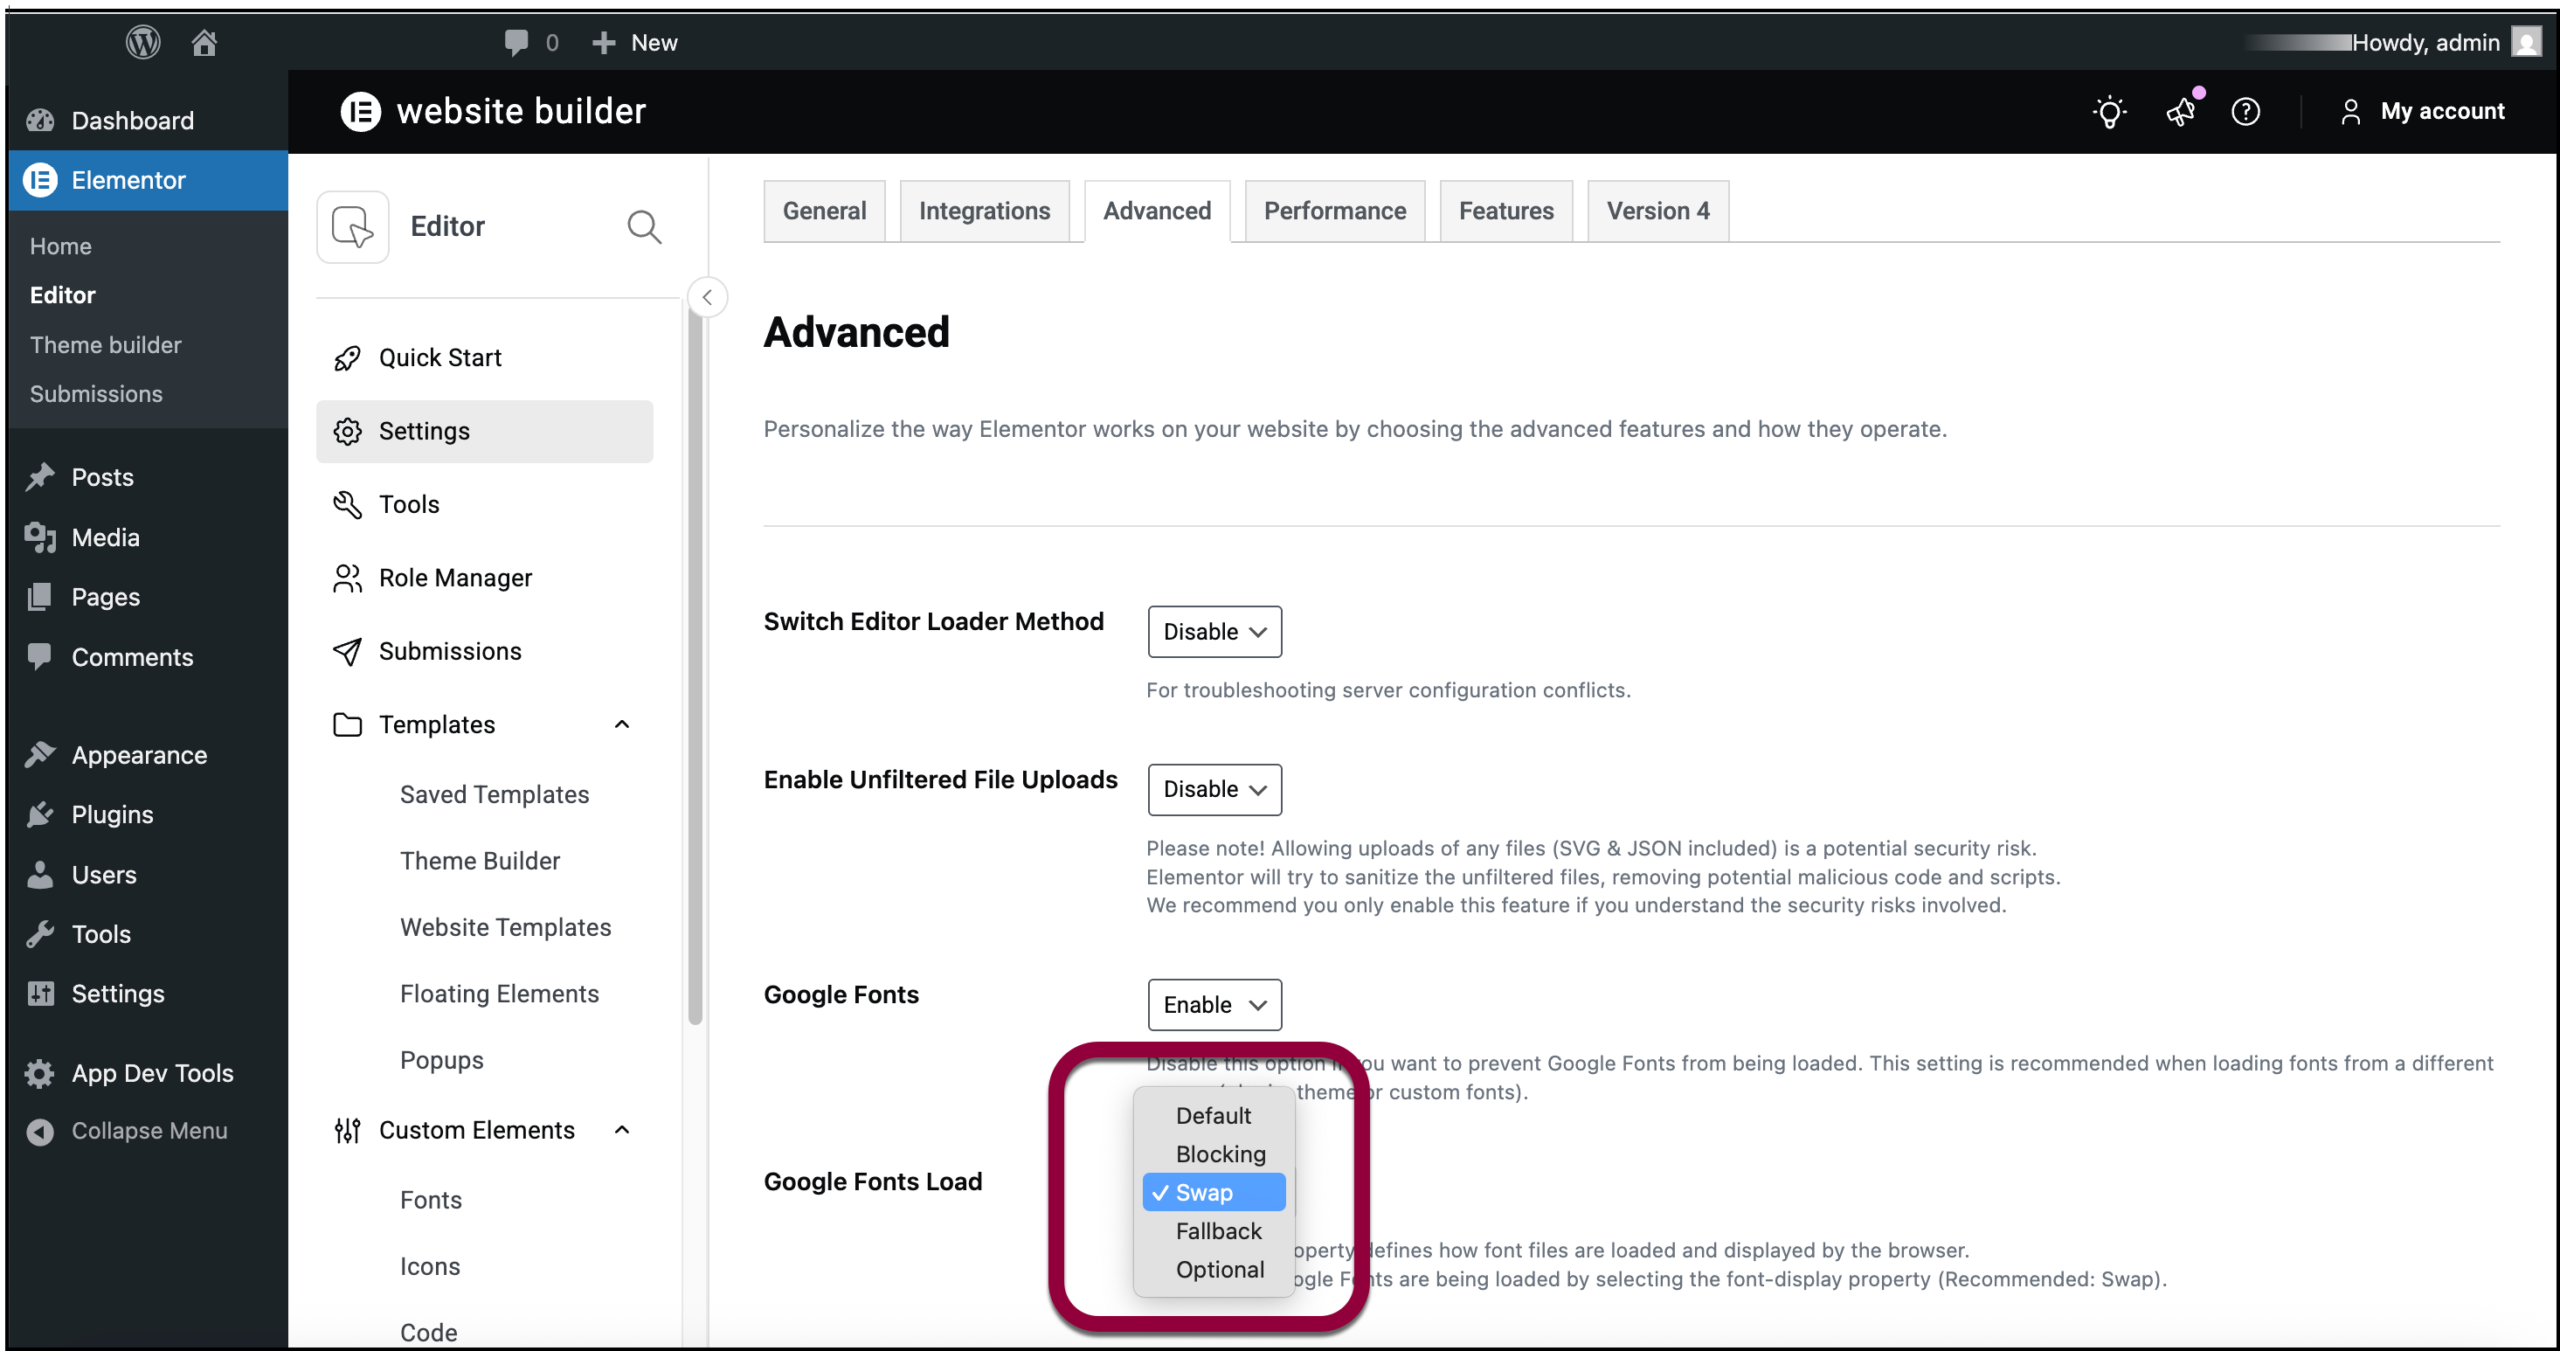2560x1351 pixels.
Task: Click the help question mark icon
Action: (2246, 111)
